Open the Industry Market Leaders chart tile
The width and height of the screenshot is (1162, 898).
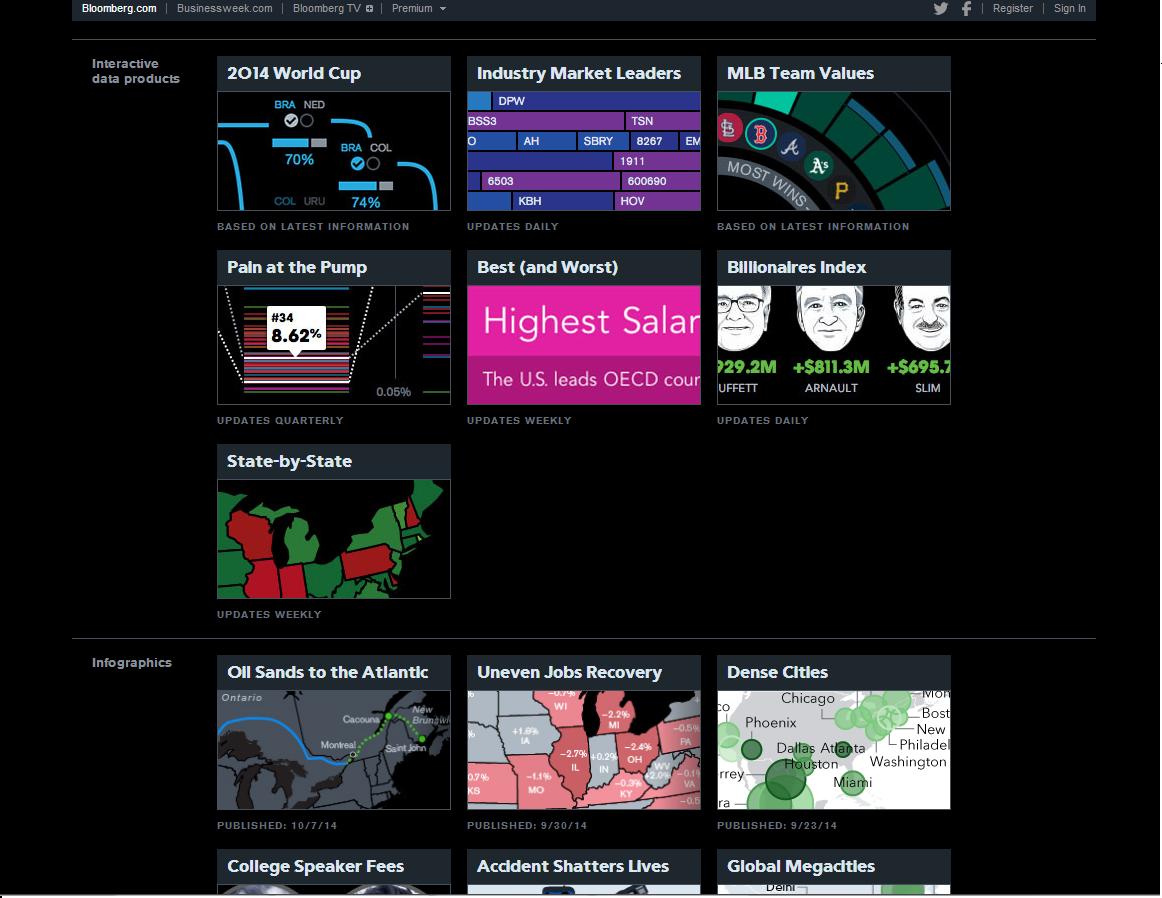[583, 151]
